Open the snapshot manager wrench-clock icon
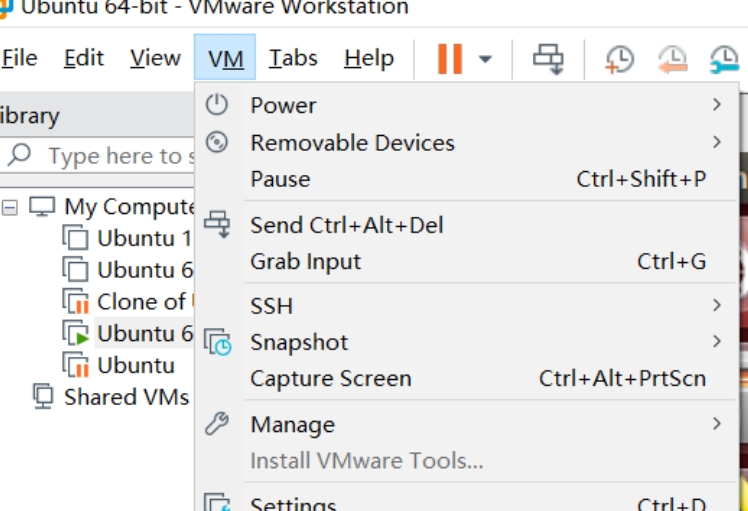 click(724, 59)
